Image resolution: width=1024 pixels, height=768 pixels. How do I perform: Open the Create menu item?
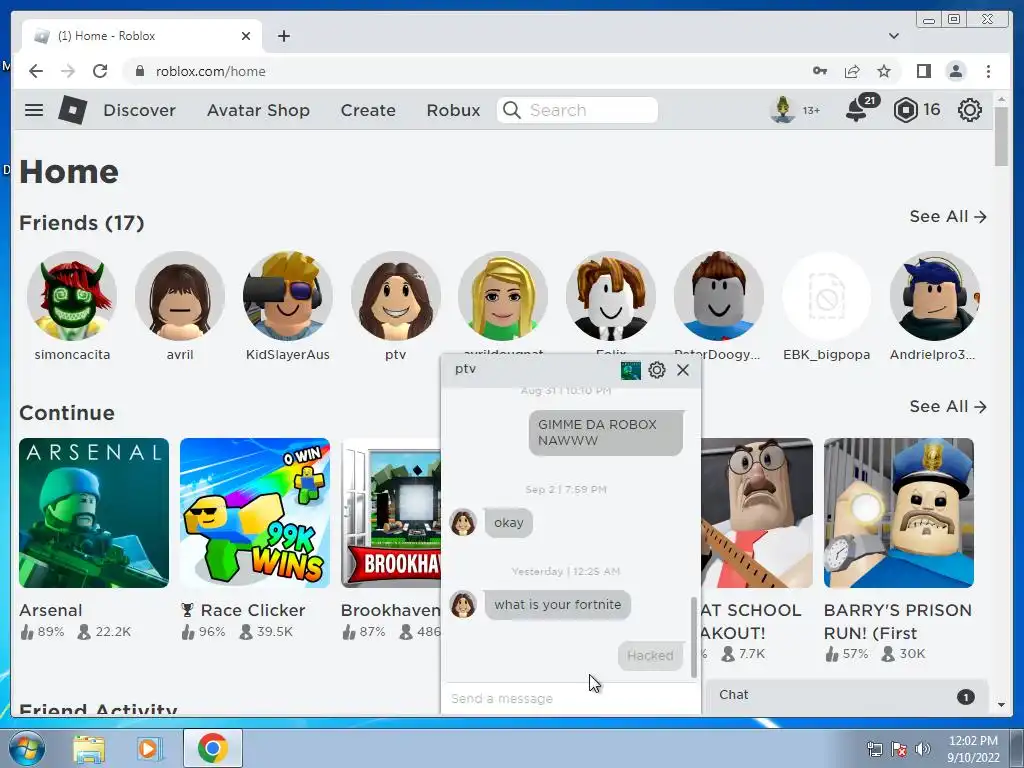[368, 110]
